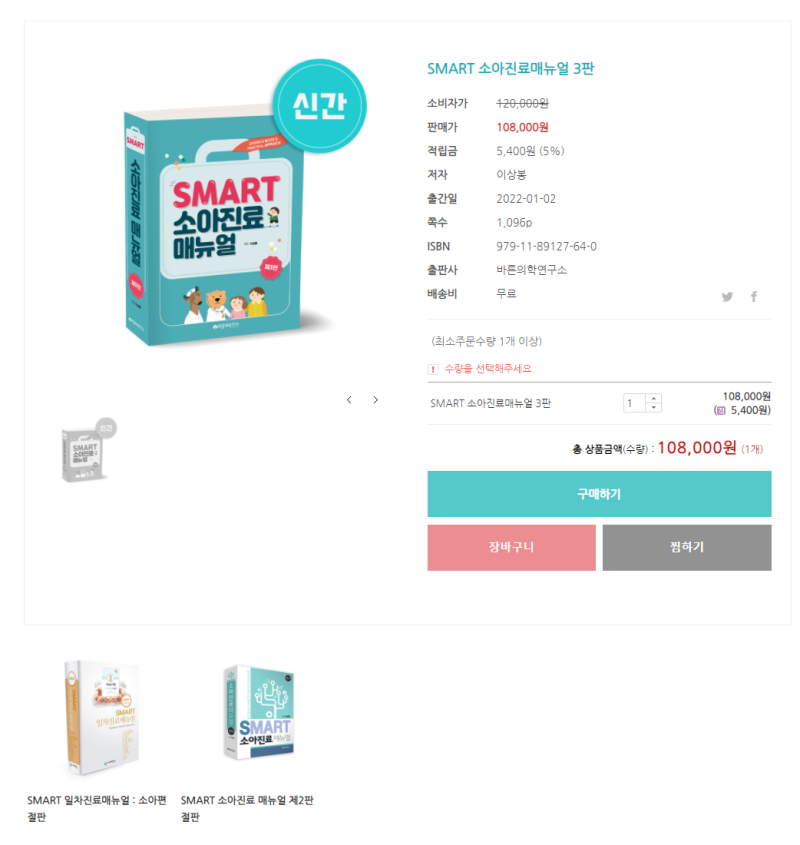Image resolution: width=800 pixels, height=845 pixels.
Task: Select the small book thumbnail
Action: pyautogui.click(x=88, y=451)
